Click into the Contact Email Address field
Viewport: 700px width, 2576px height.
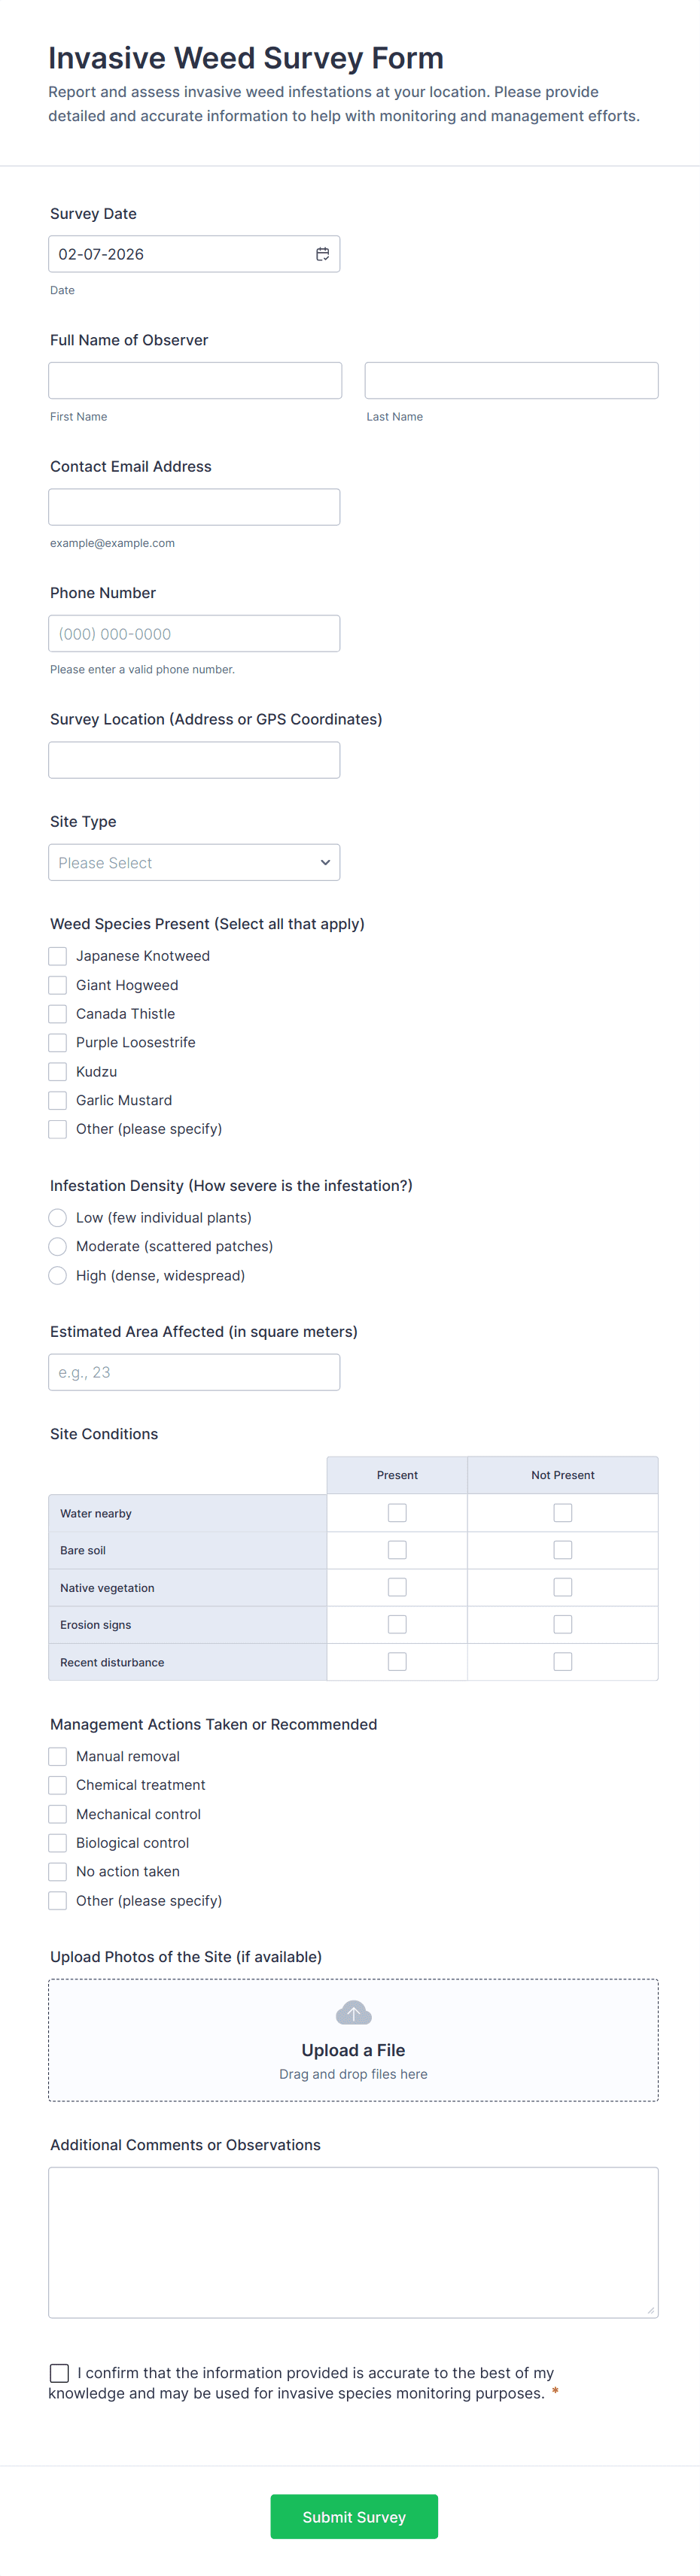[x=194, y=507]
